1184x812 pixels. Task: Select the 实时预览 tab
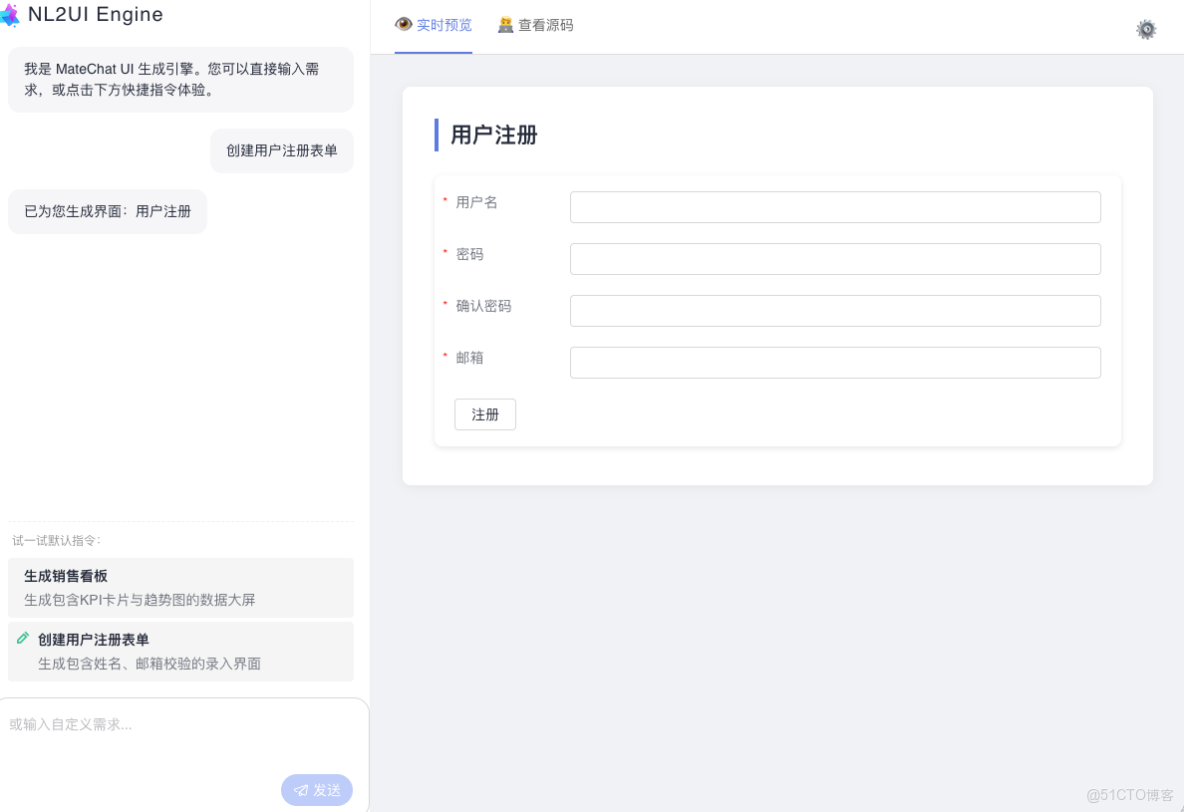pos(433,25)
